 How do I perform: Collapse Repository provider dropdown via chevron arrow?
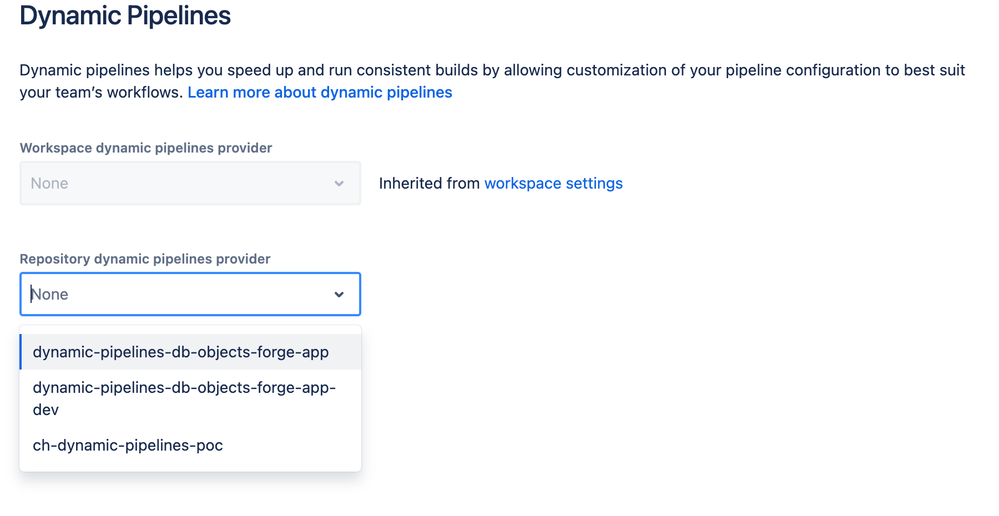[339, 294]
